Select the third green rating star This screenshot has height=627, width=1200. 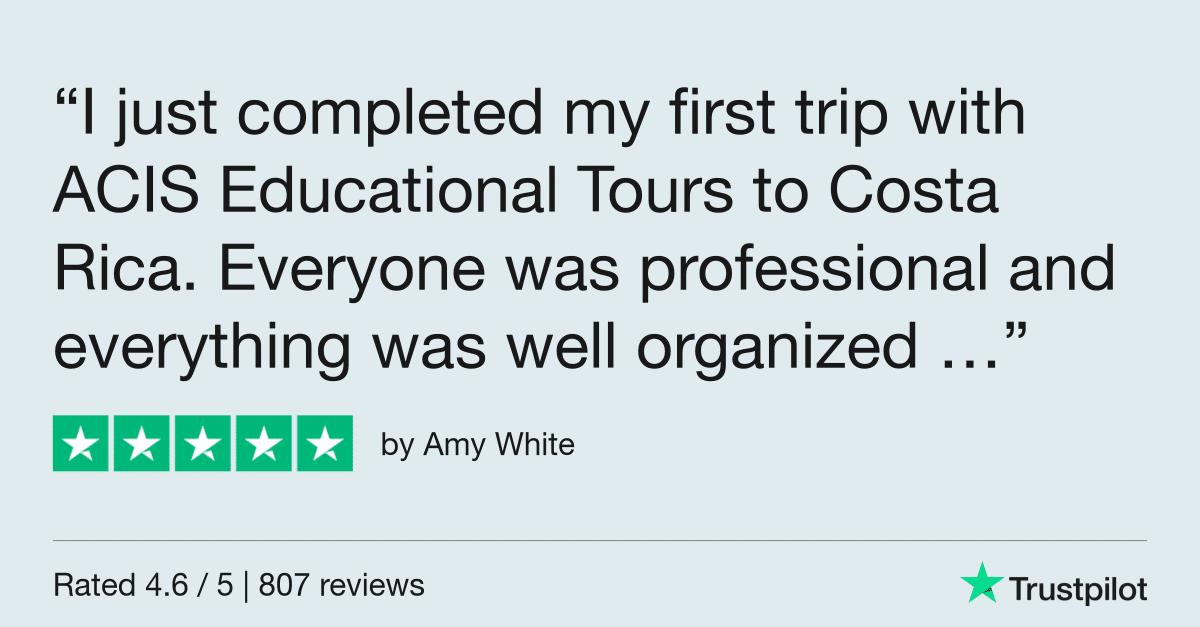tap(203, 443)
